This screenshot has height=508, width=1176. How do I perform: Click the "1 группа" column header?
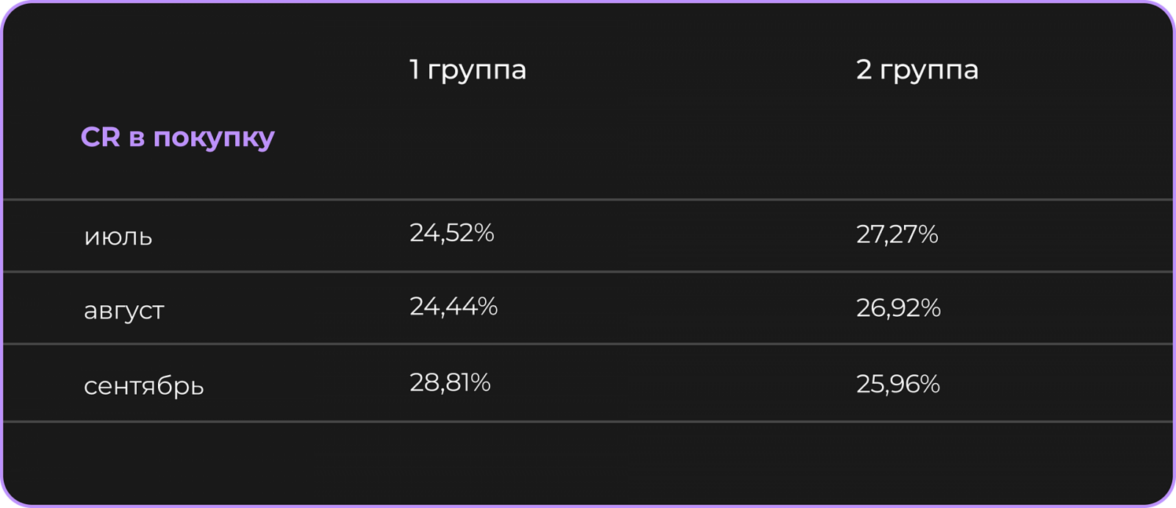tap(467, 70)
